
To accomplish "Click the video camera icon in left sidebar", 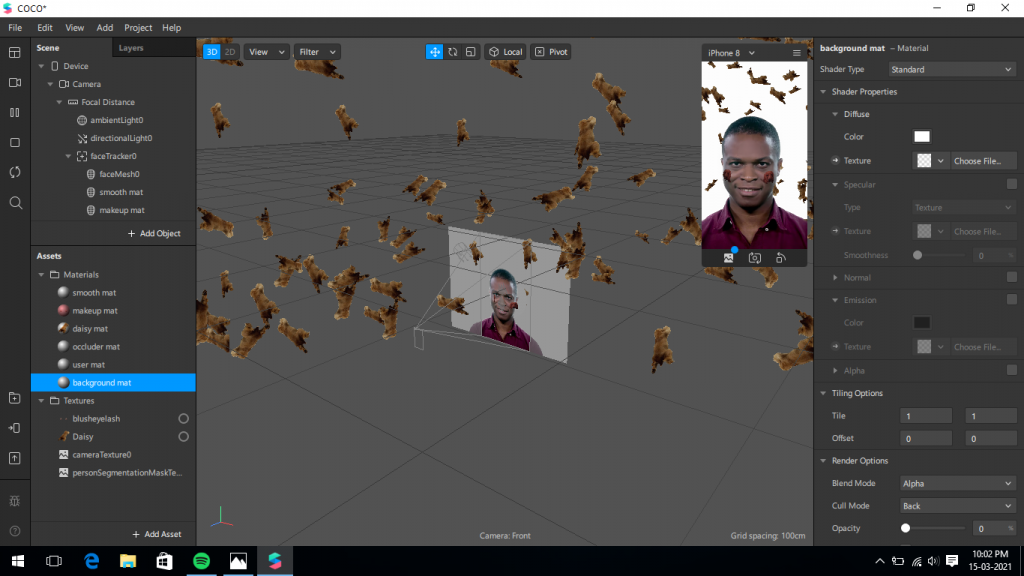I will pos(14,83).
